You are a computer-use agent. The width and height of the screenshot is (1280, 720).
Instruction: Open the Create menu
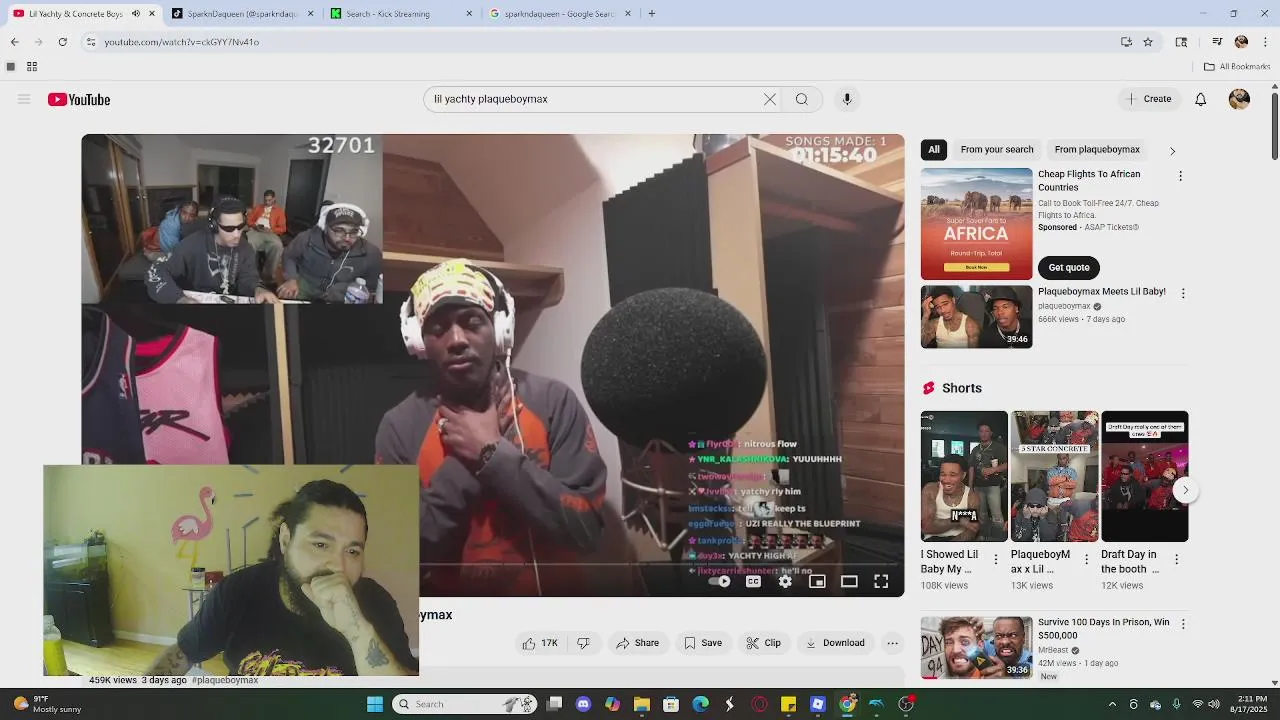[x=1149, y=99]
